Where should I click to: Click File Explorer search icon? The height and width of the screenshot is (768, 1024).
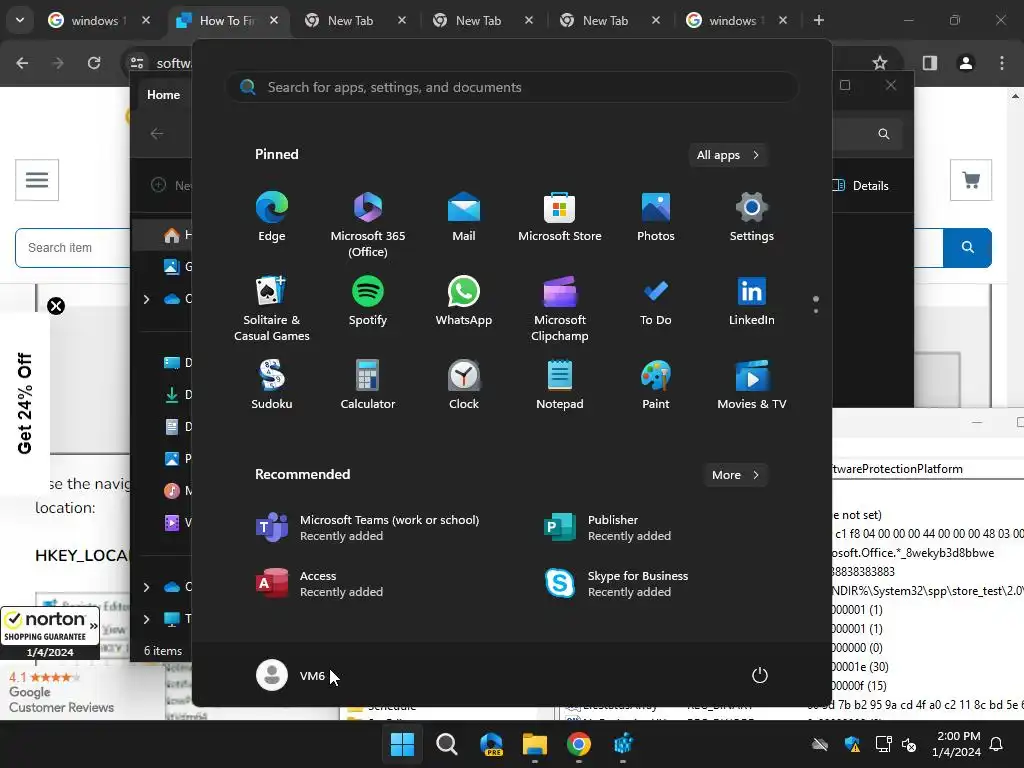884,134
